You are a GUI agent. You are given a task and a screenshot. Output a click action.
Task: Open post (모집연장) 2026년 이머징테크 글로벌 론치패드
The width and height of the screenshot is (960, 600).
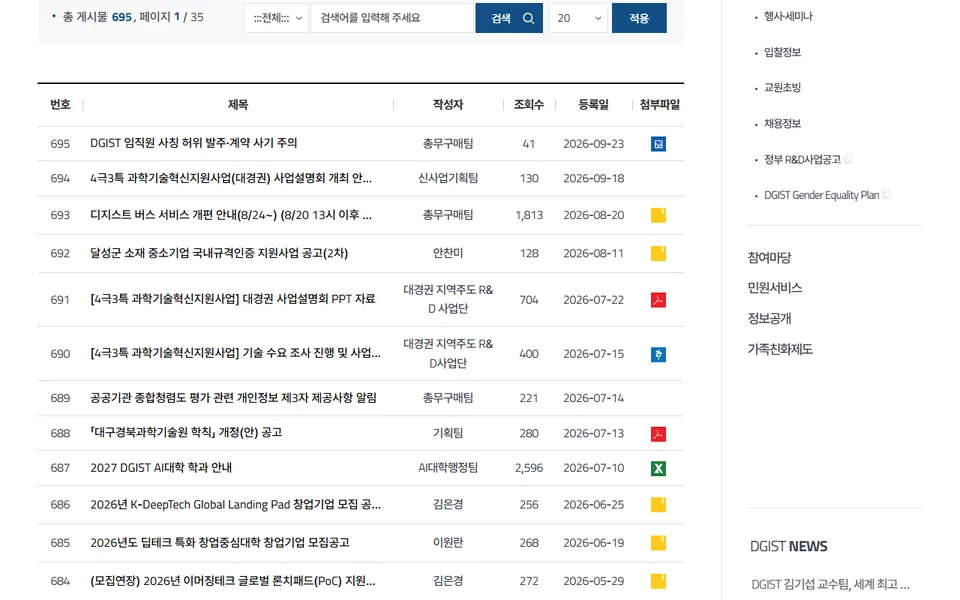click(233, 581)
